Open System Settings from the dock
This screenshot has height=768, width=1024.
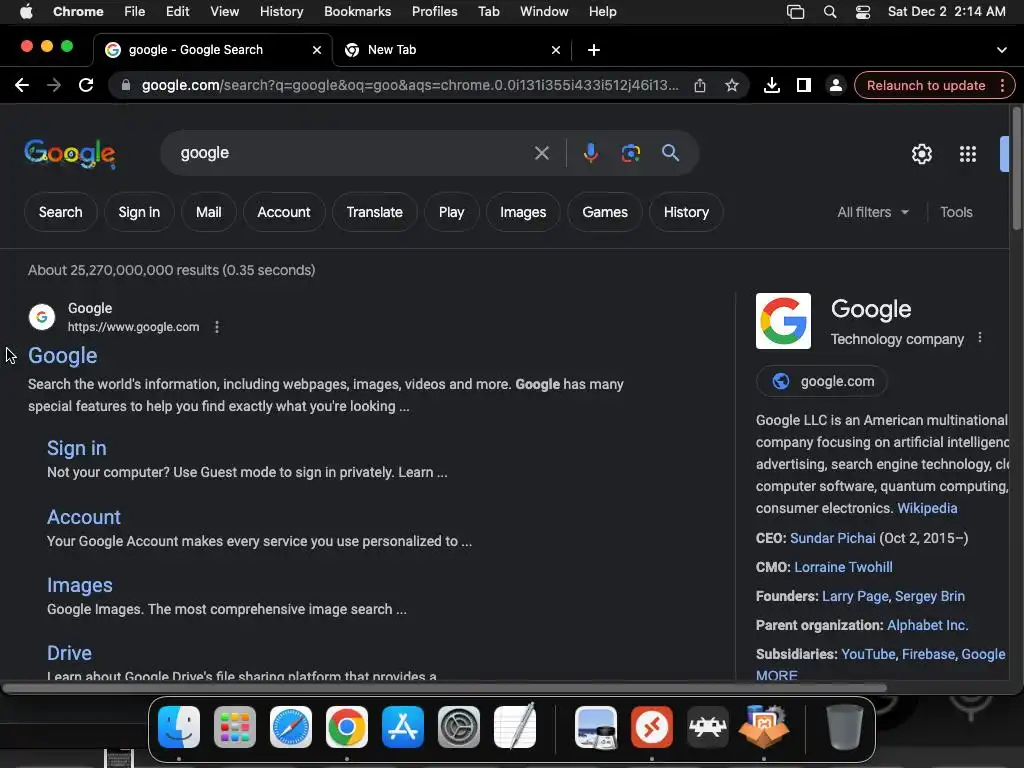click(x=458, y=727)
